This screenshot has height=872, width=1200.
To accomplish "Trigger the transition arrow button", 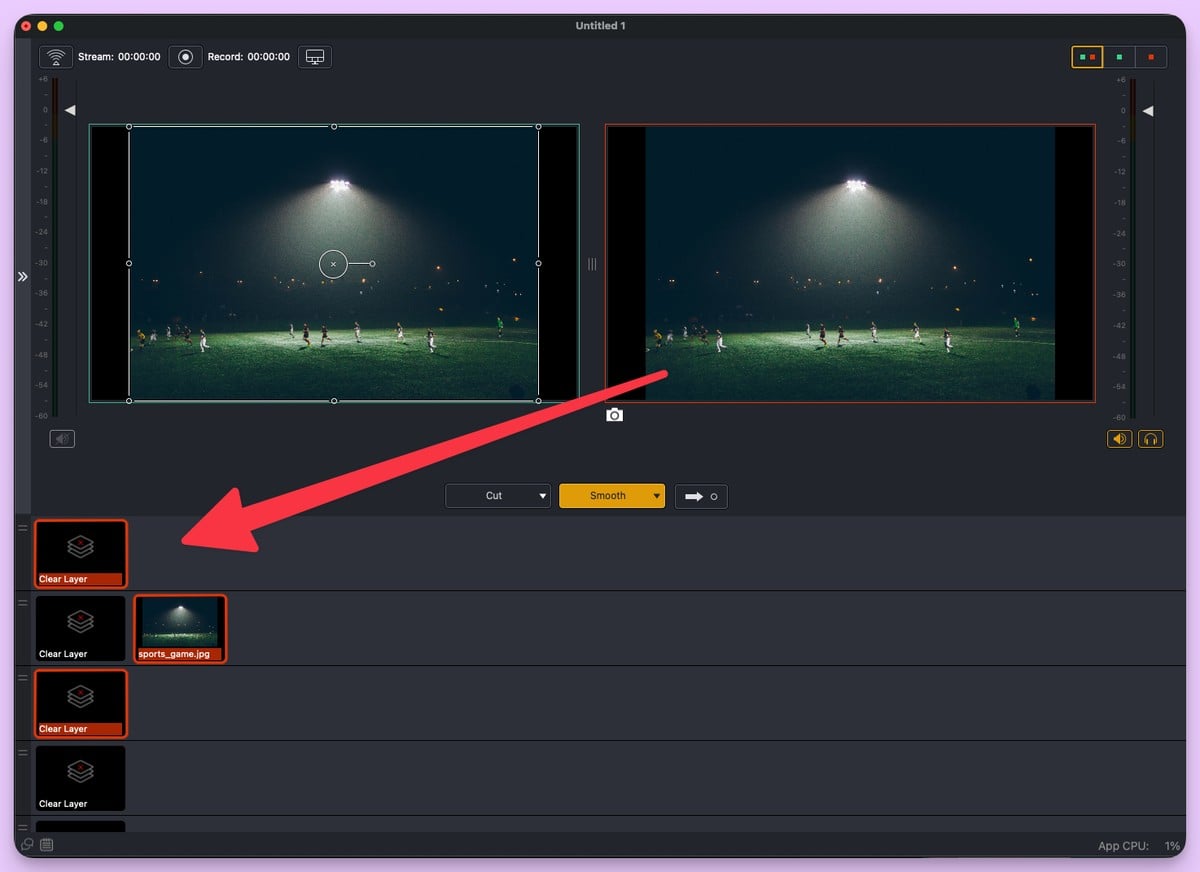I will point(701,496).
